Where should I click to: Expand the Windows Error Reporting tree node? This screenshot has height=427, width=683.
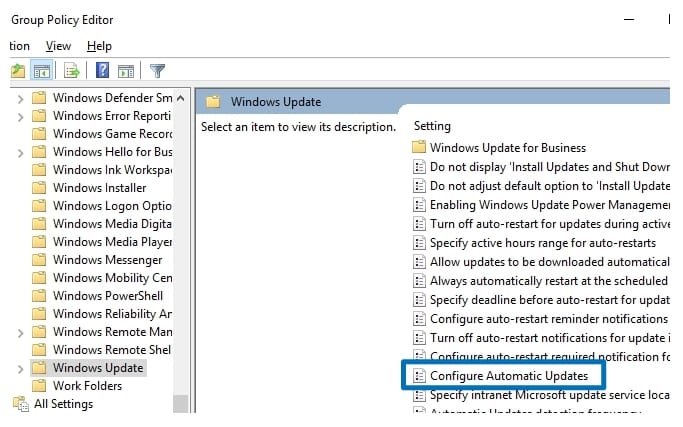tap(20, 117)
